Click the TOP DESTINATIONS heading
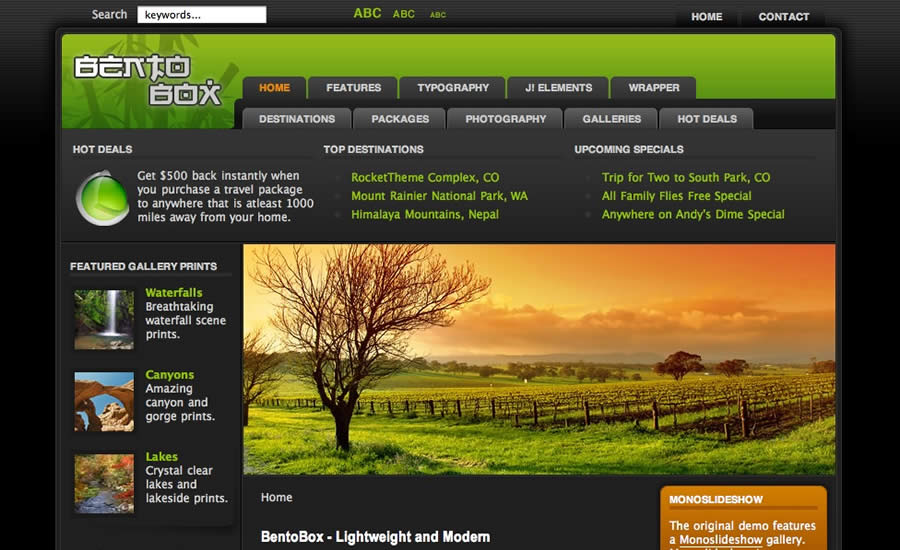This screenshot has height=550, width=900. pos(374,149)
